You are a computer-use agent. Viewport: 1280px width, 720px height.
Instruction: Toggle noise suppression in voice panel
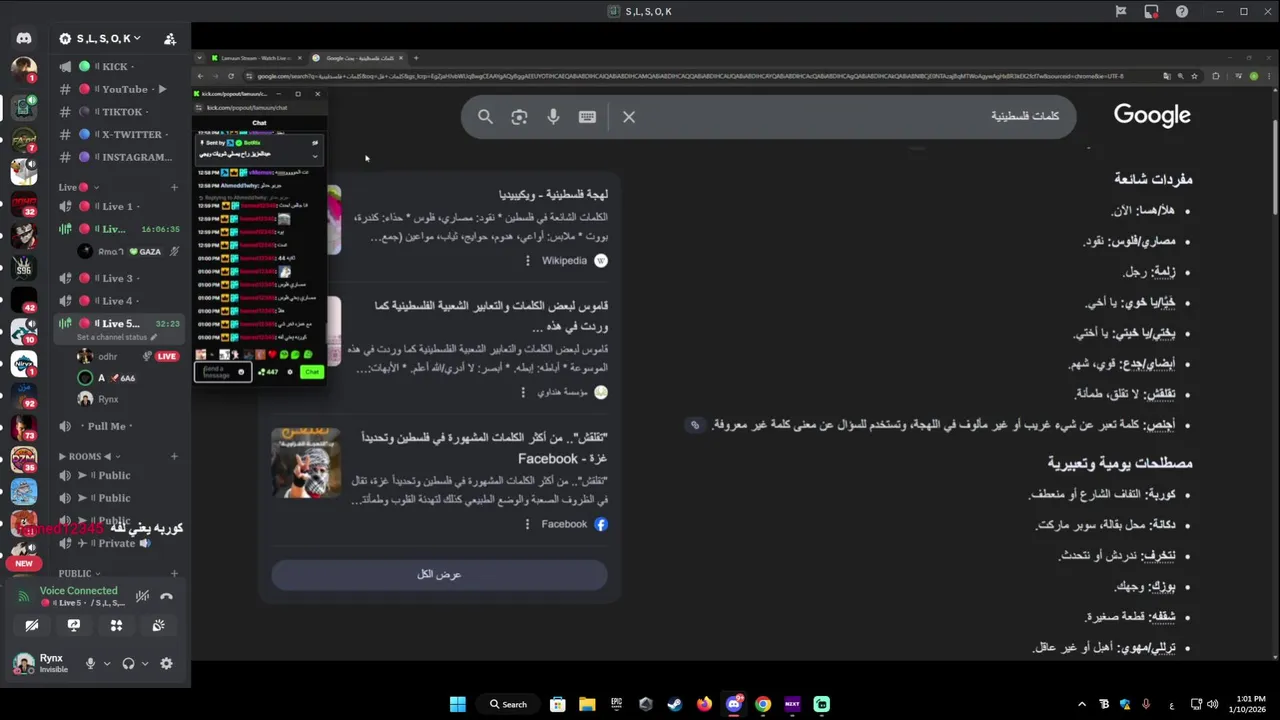142,596
